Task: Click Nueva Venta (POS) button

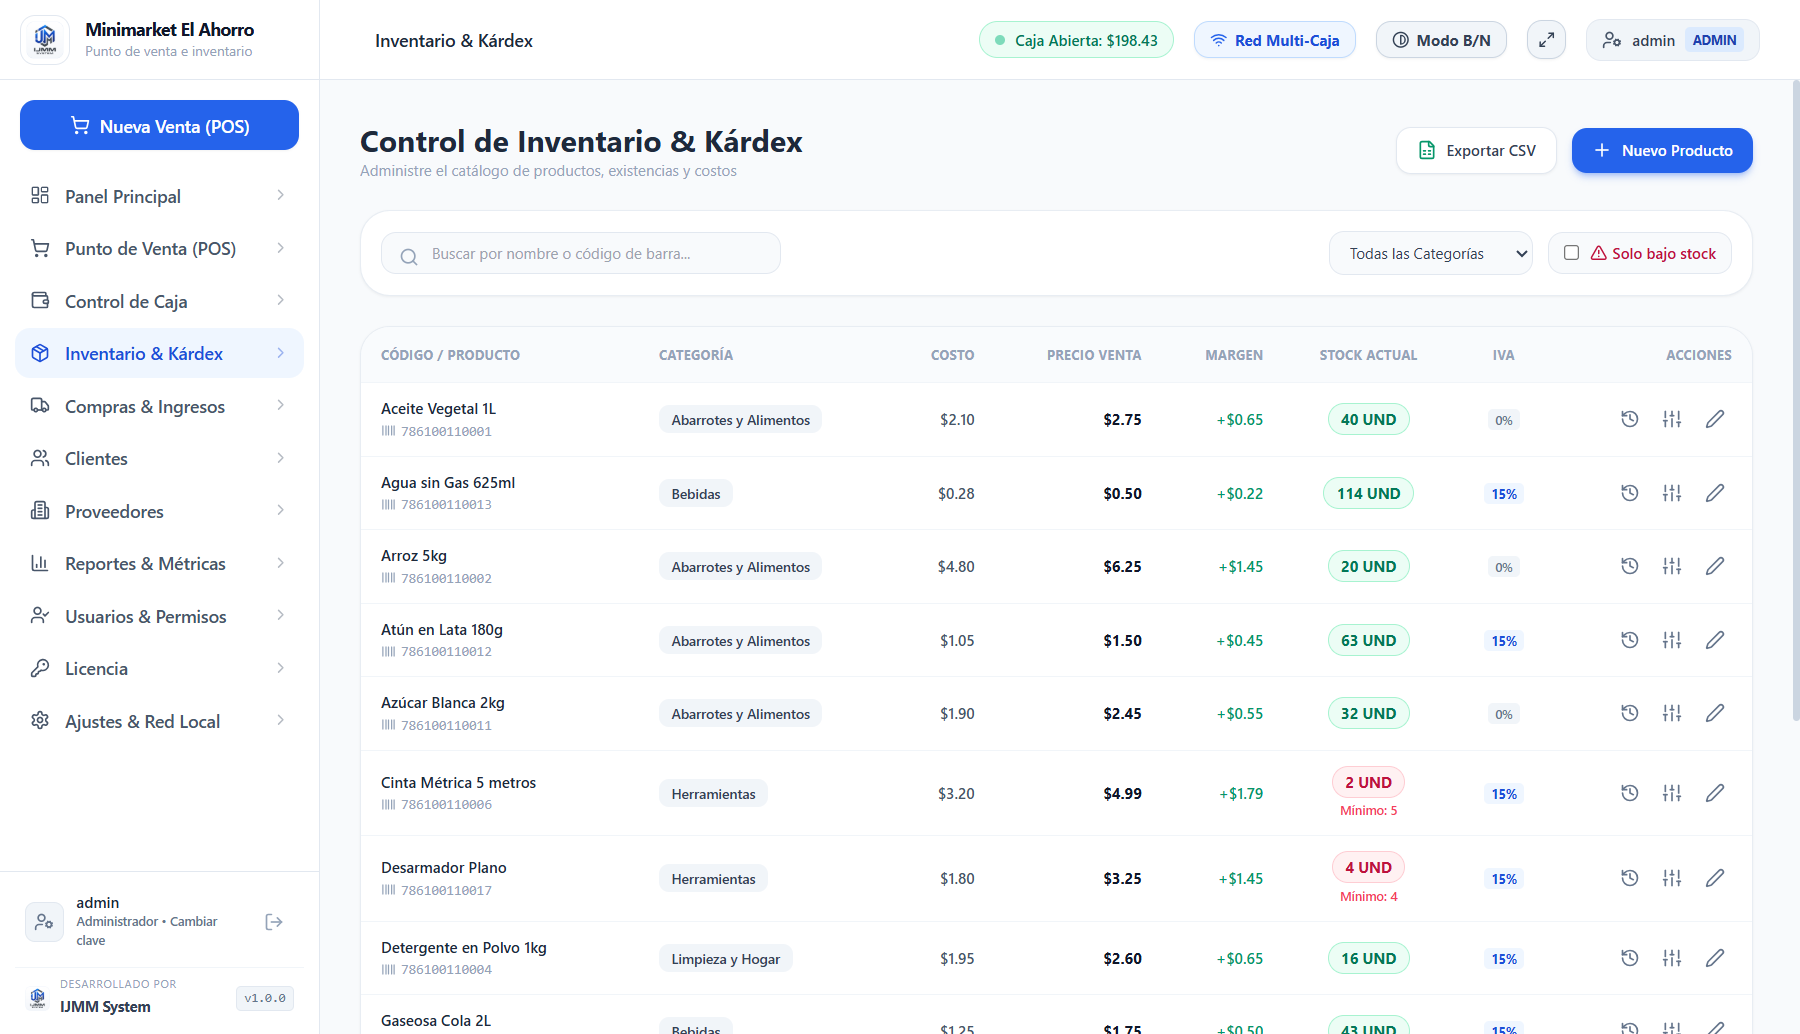Action: tap(159, 125)
